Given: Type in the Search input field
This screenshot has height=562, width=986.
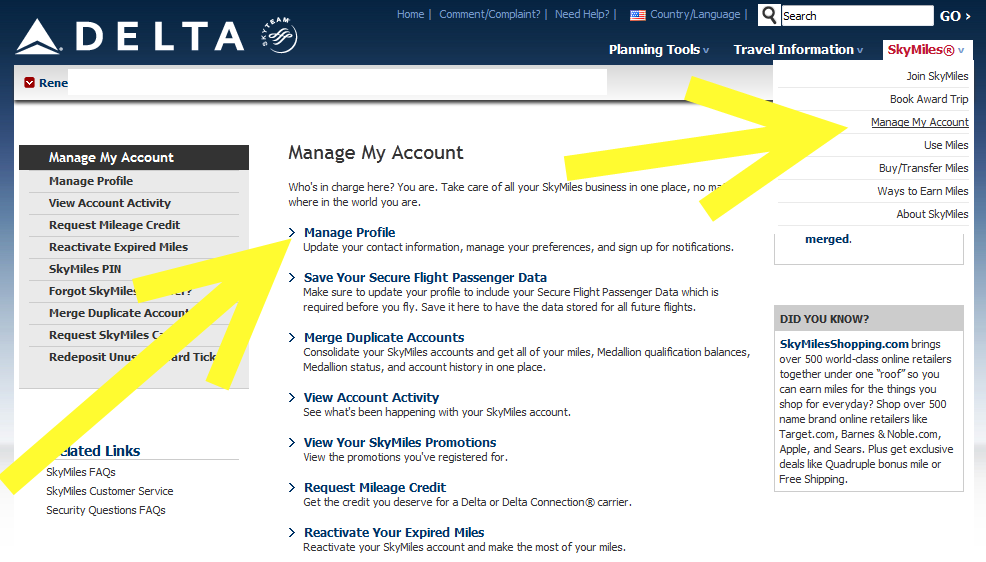Looking at the screenshot, I should coord(855,16).
